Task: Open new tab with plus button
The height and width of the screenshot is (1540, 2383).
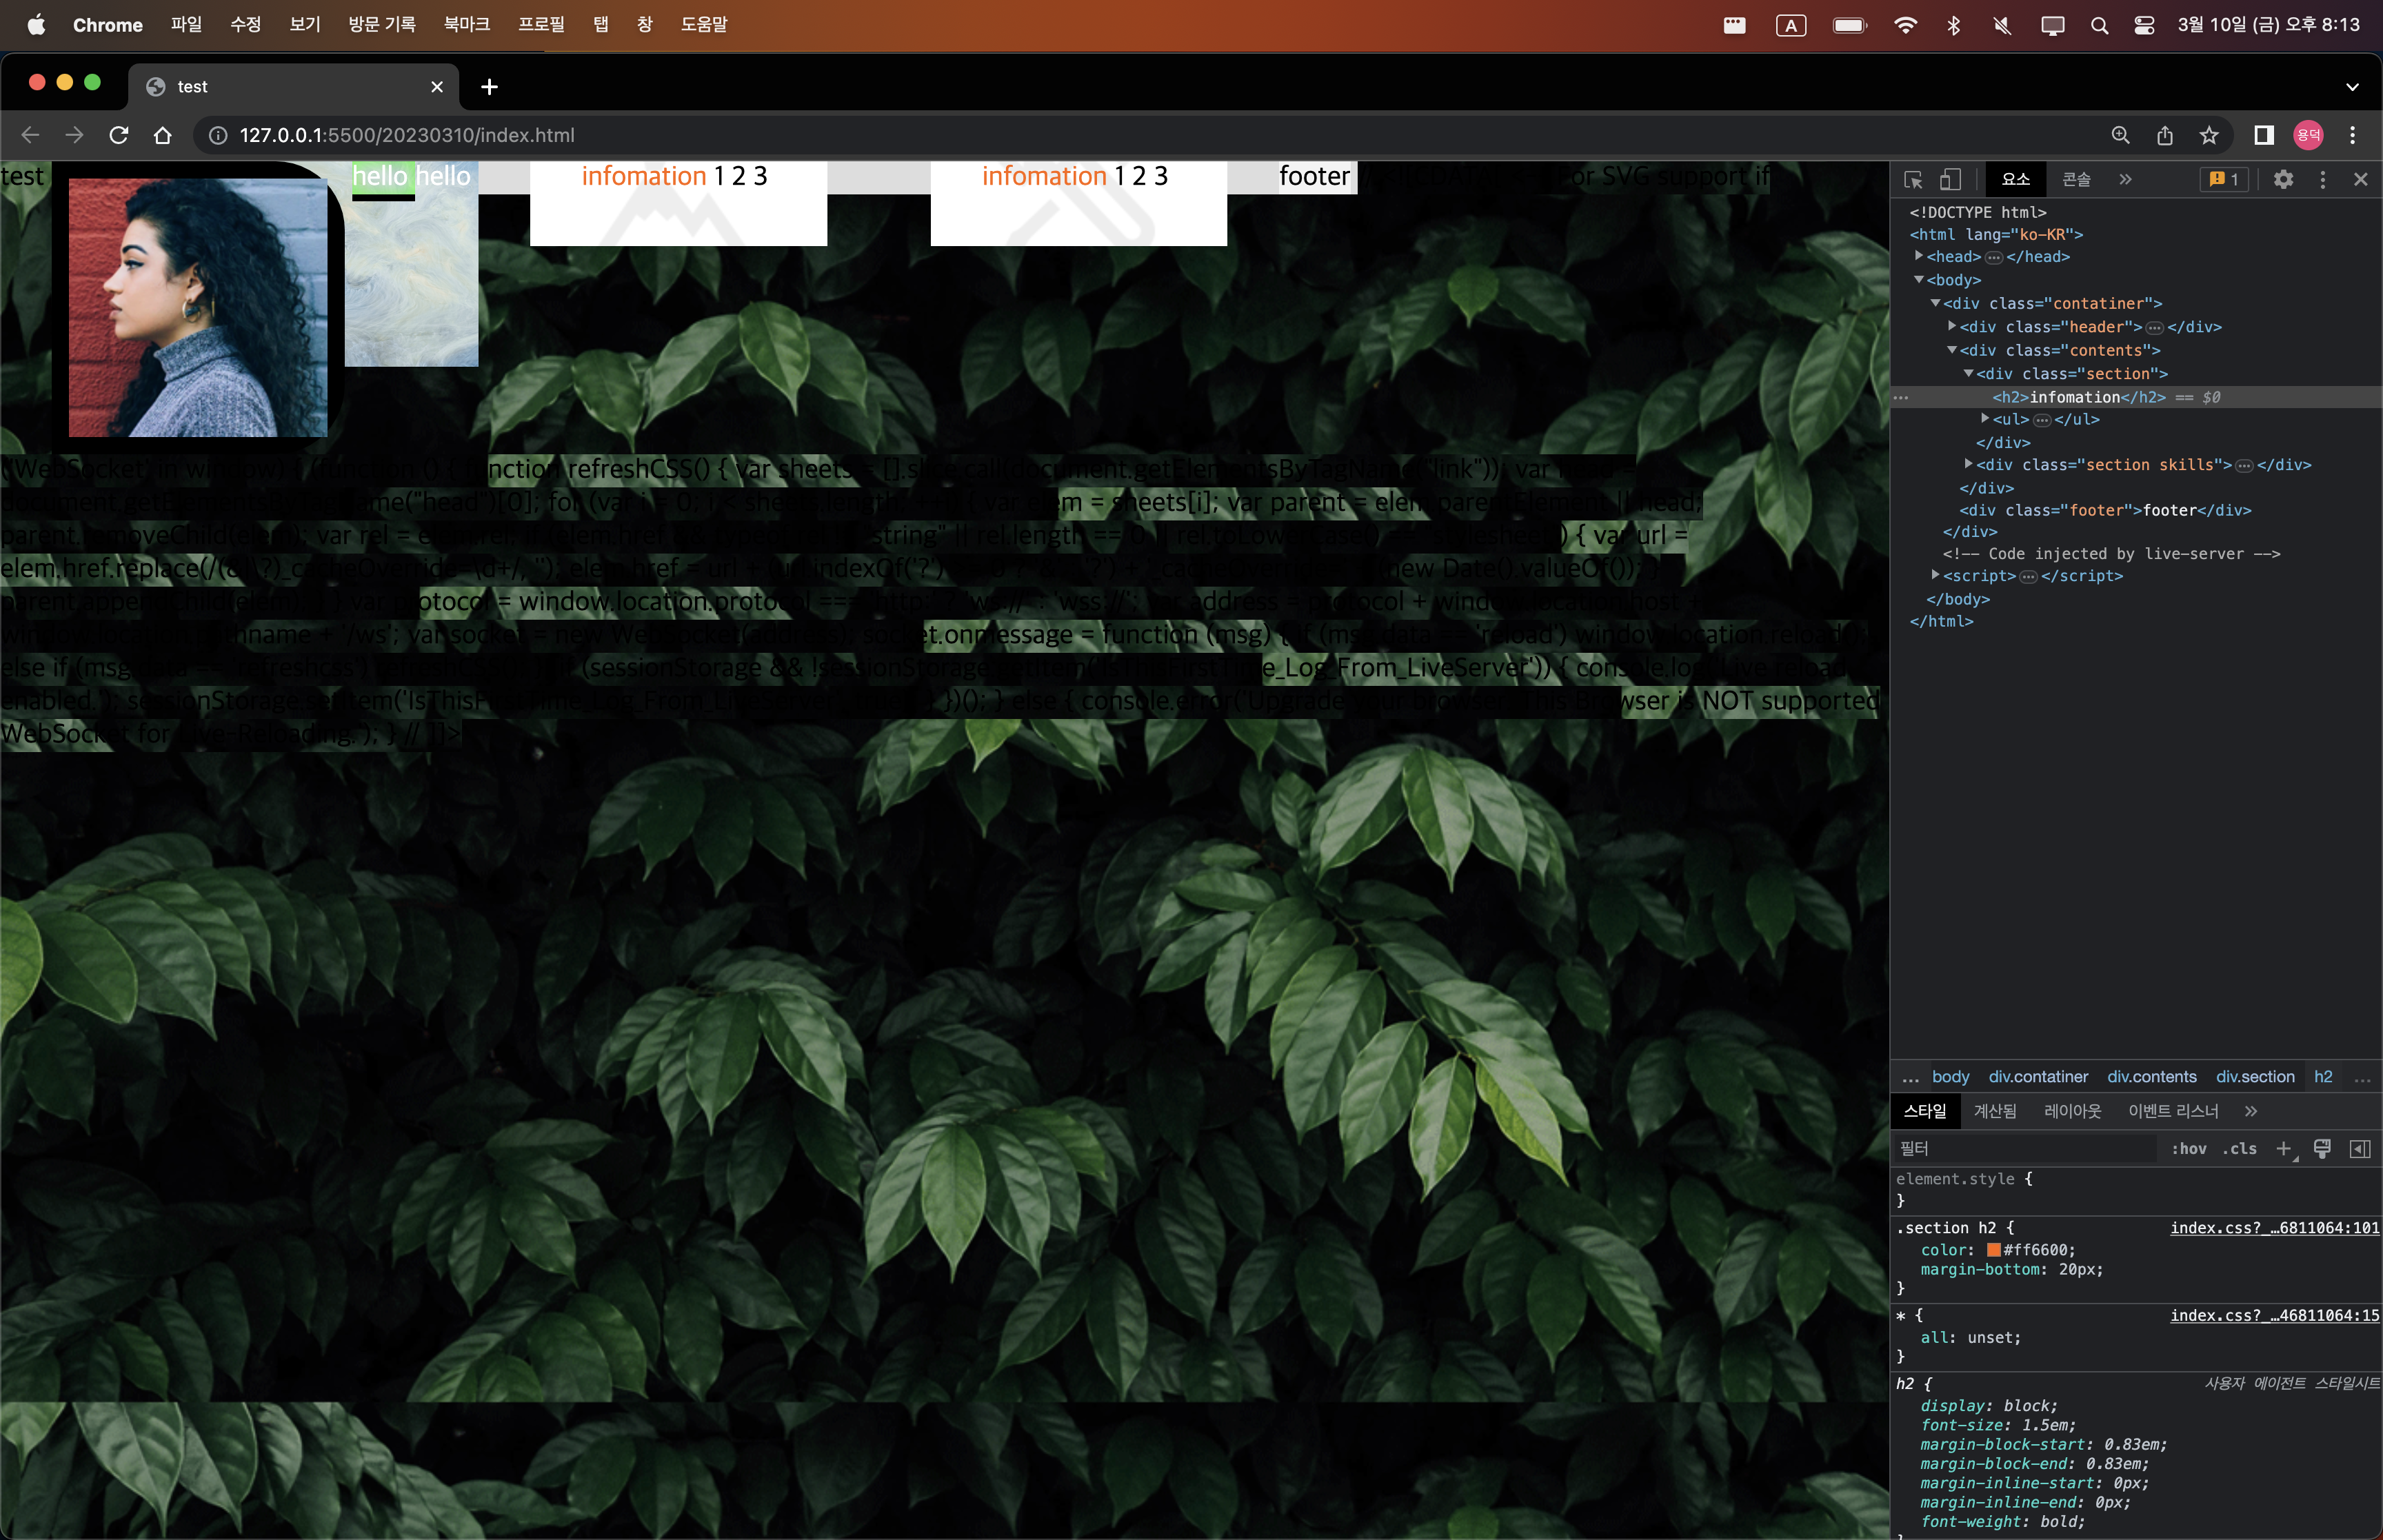Action: (489, 87)
